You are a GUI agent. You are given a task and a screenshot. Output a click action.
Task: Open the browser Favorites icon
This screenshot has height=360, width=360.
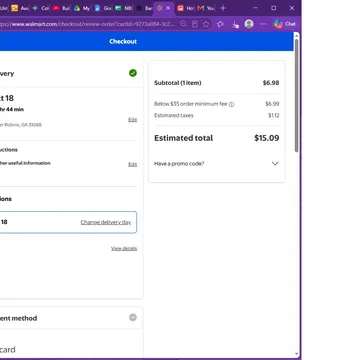(220, 24)
